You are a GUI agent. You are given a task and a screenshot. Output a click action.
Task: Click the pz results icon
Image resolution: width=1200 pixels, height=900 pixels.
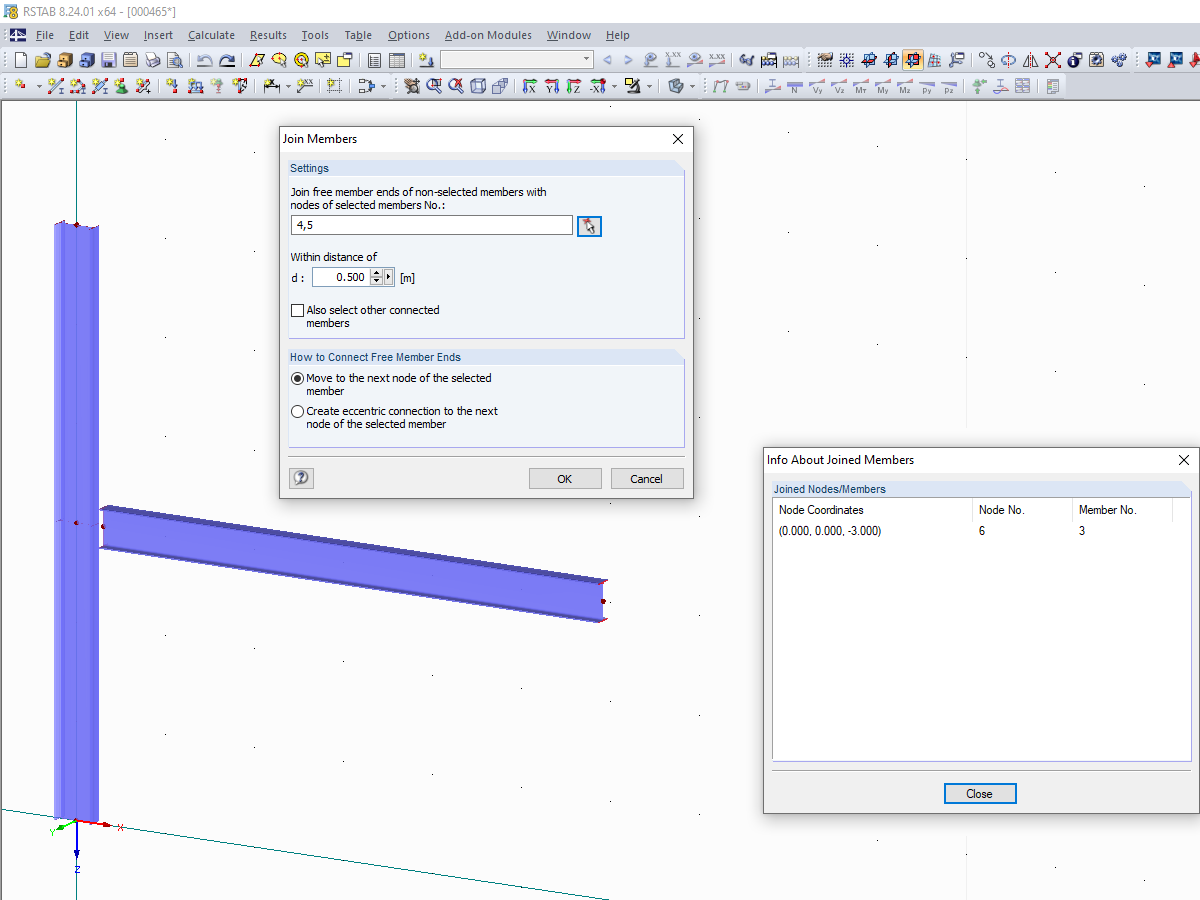point(949,87)
